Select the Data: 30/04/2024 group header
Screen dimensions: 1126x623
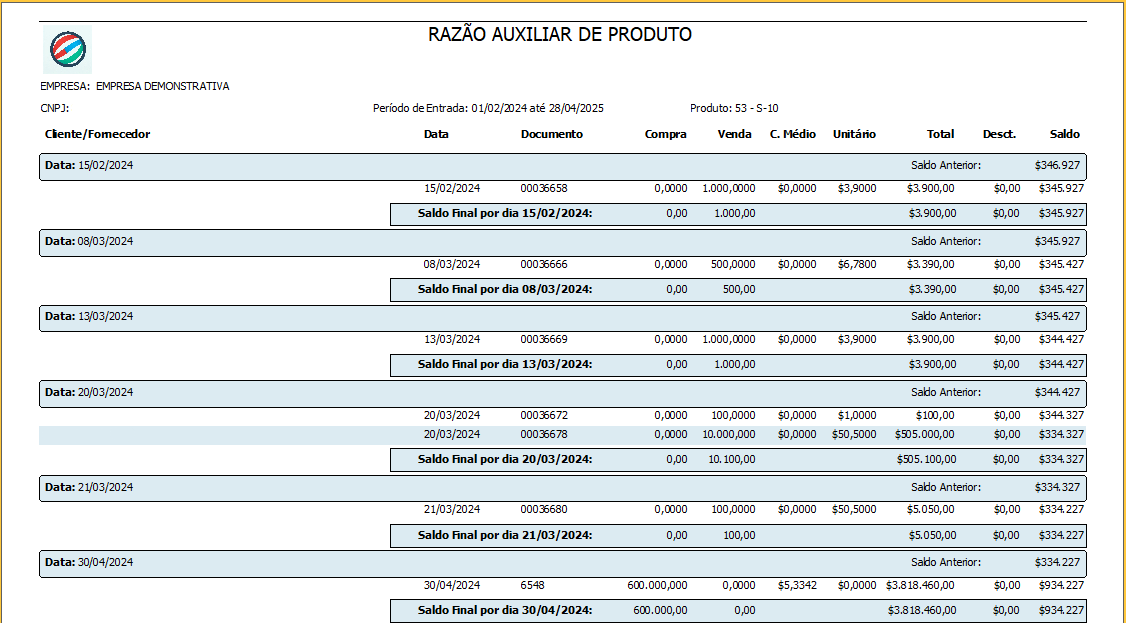pyautogui.click(x=89, y=562)
